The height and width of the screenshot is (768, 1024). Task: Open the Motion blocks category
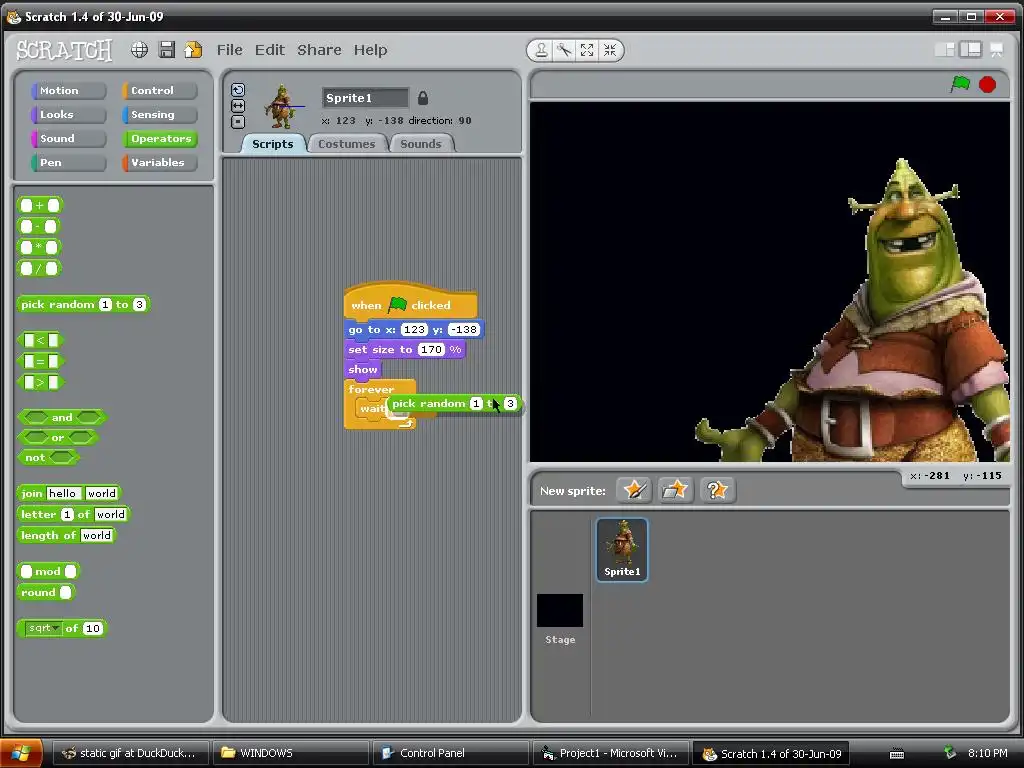pyautogui.click(x=68, y=91)
